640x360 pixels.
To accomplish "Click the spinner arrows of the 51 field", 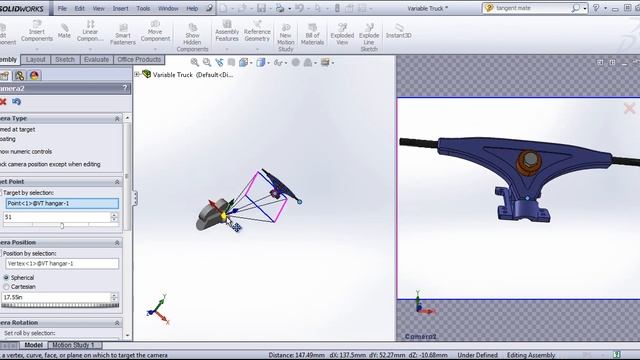I will tap(114, 217).
